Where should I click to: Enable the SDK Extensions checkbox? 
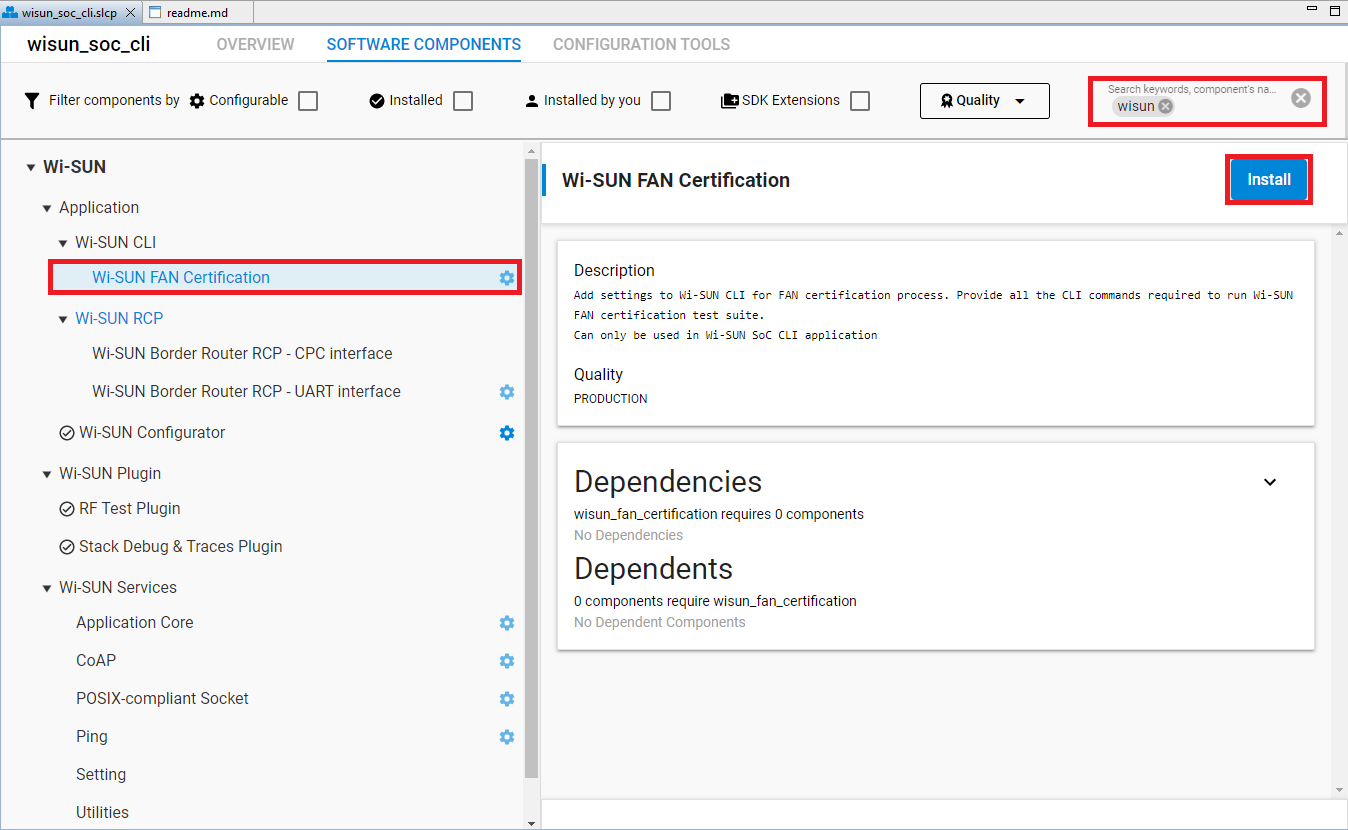[x=860, y=100]
